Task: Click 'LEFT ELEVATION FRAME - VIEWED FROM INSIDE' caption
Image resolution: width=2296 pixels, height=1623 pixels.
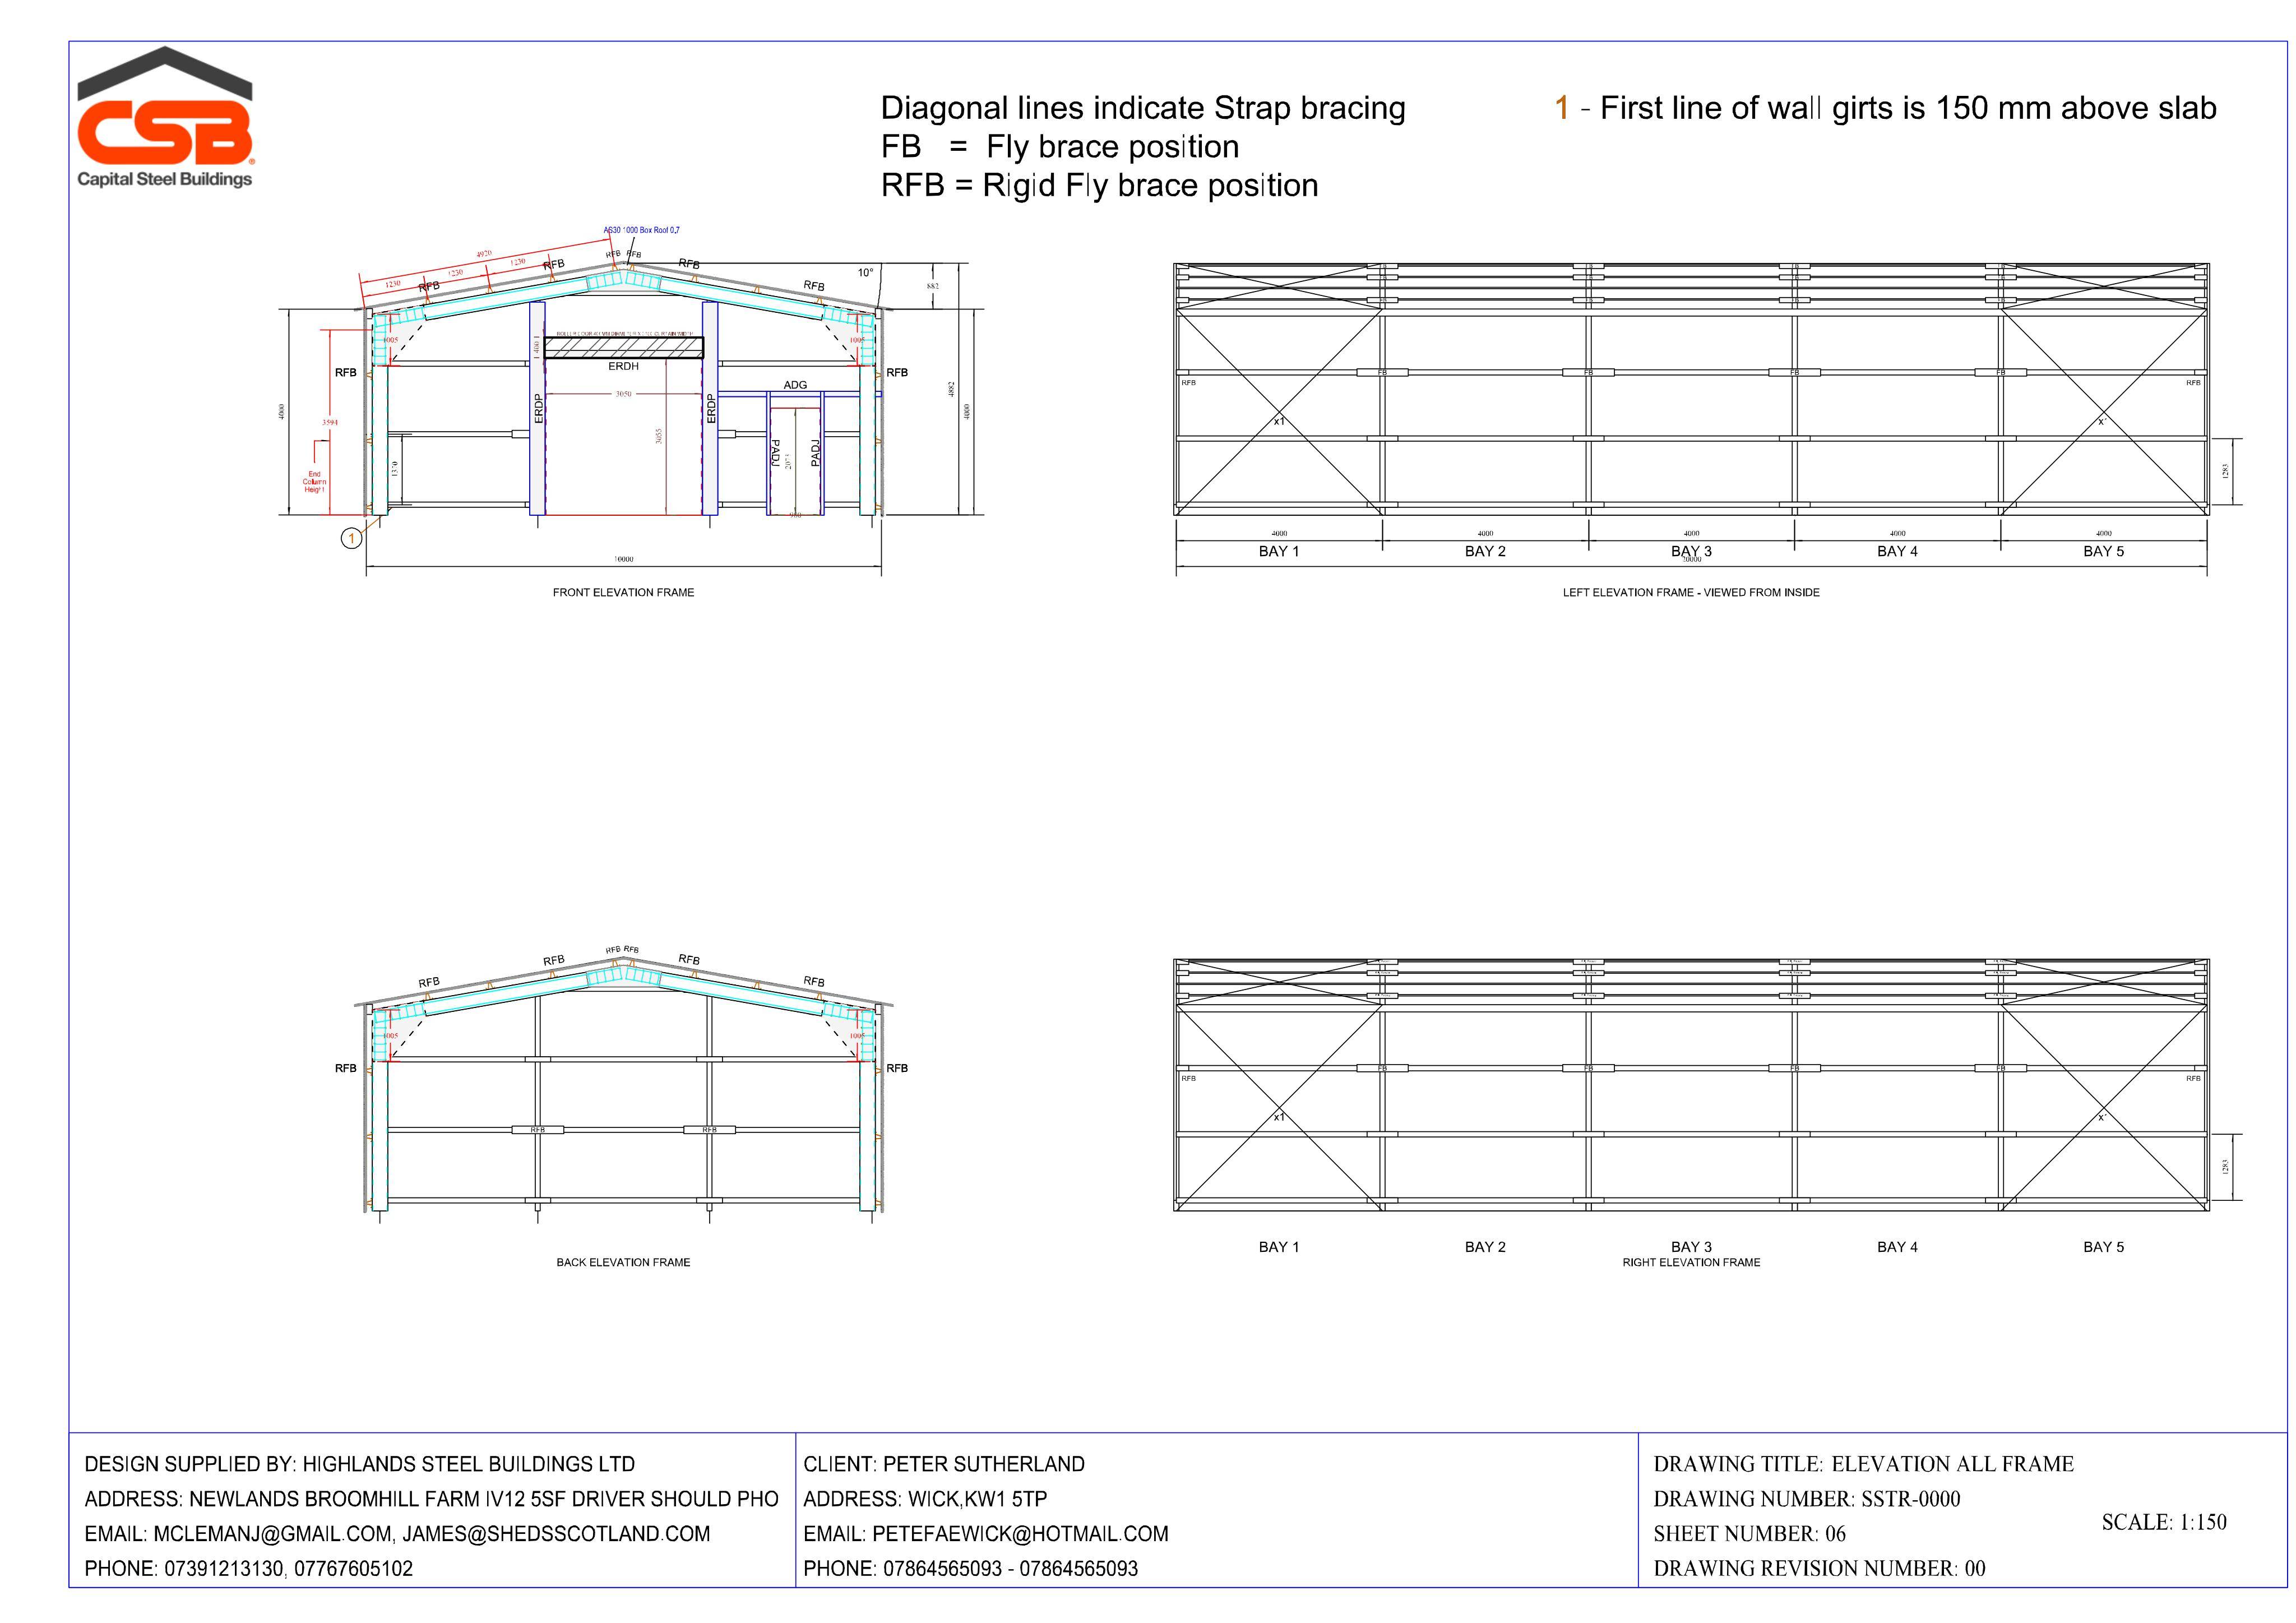Action: tap(1691, 593)
